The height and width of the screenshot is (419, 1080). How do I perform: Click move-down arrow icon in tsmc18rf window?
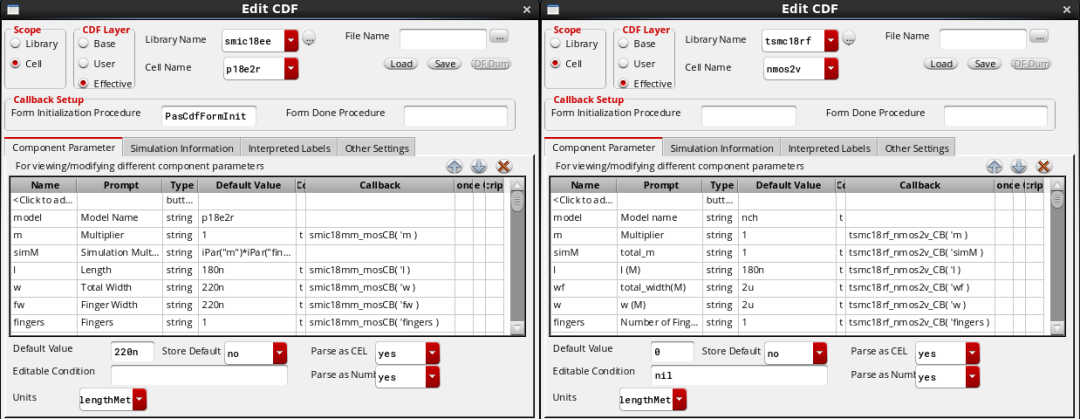pyautogui.click(x=1018, y=167)
